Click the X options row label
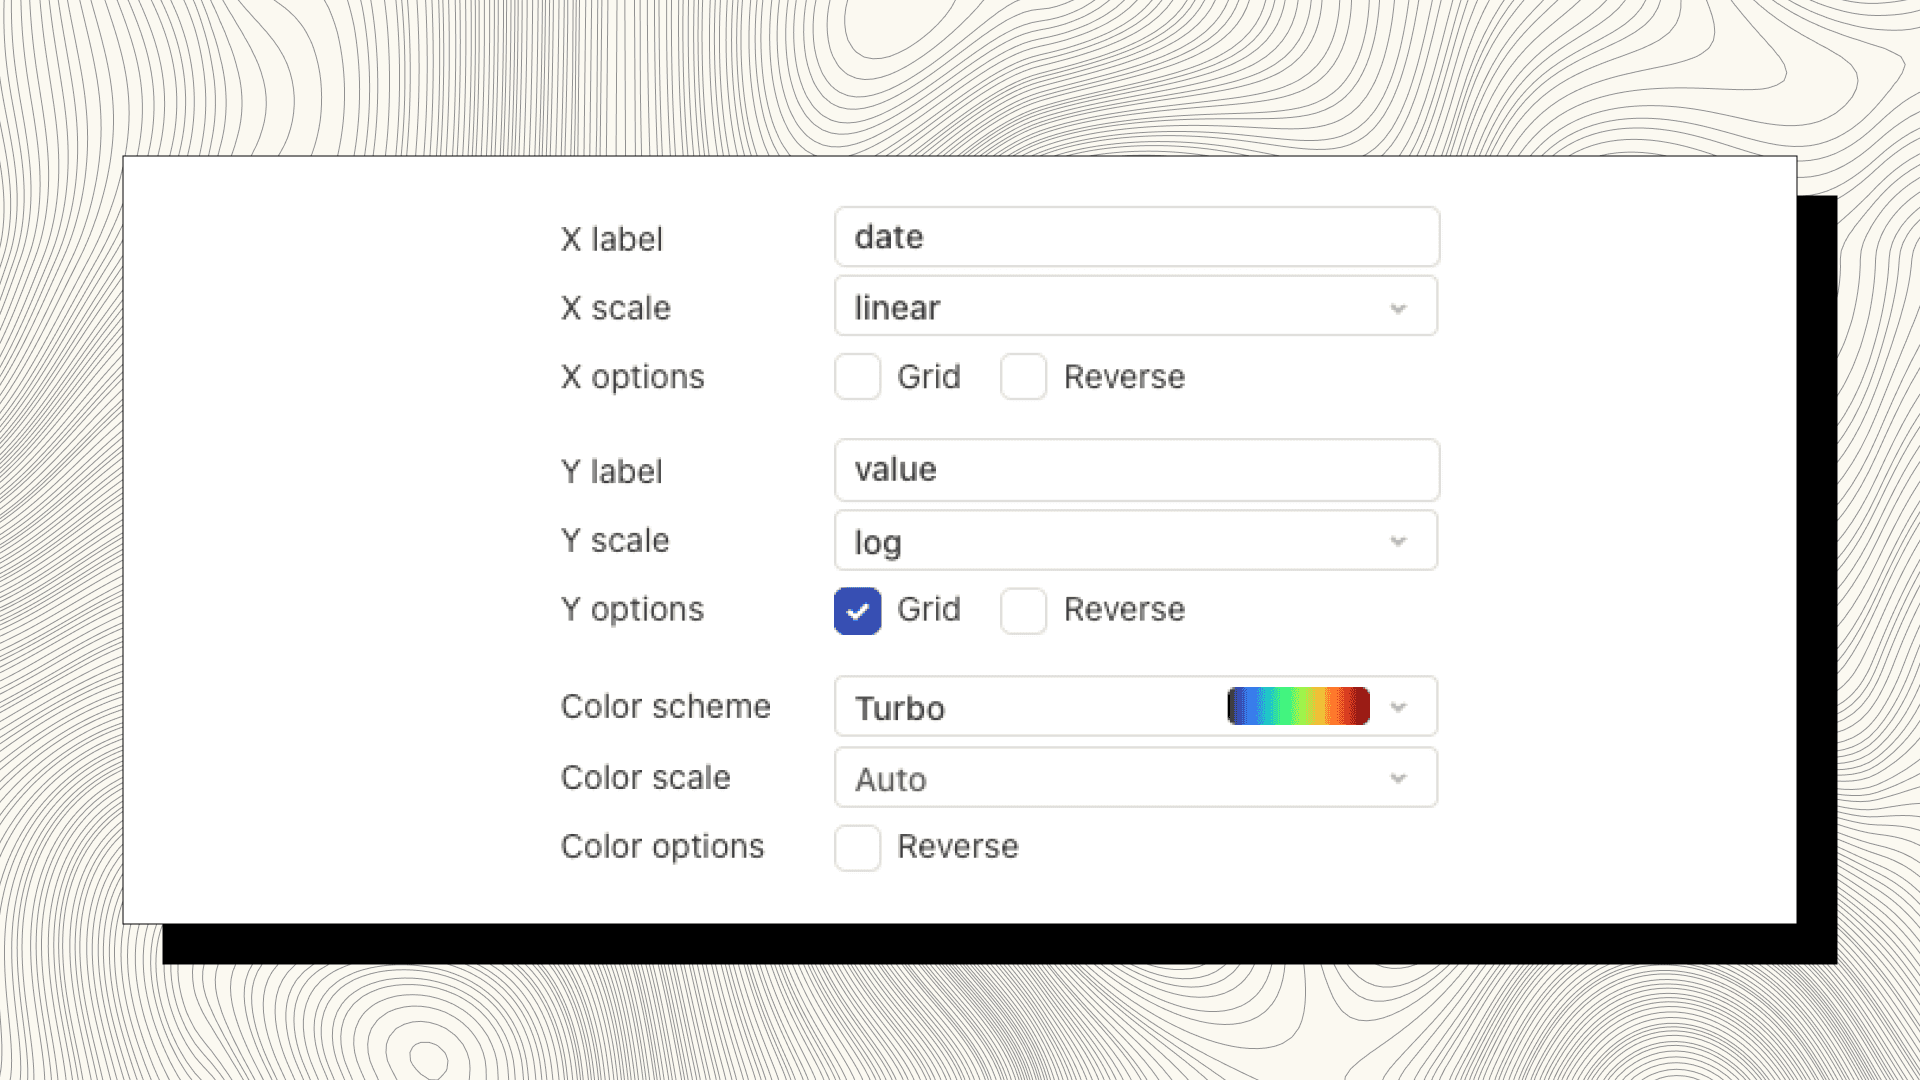Screen dimensions: 1920x1080 pyautogui.click(x=632, y=377)
